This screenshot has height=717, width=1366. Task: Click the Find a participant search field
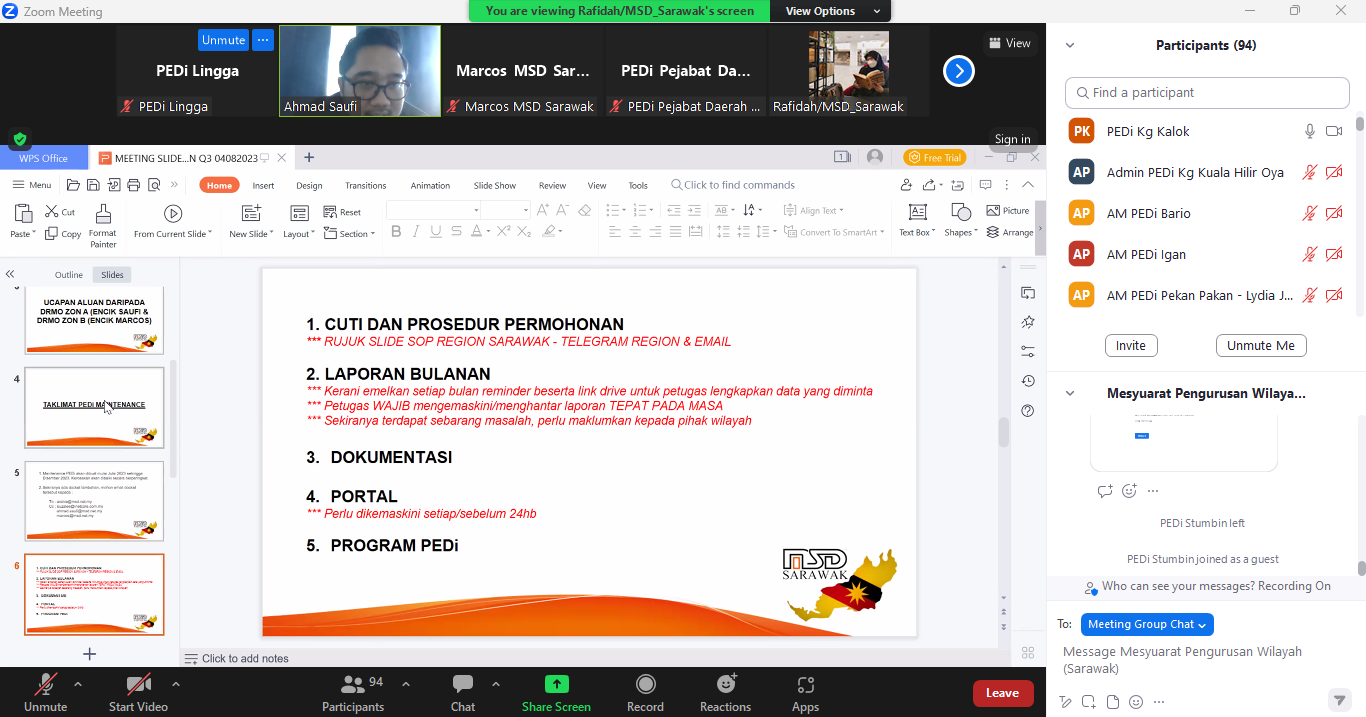click(x=1207, y=93)
